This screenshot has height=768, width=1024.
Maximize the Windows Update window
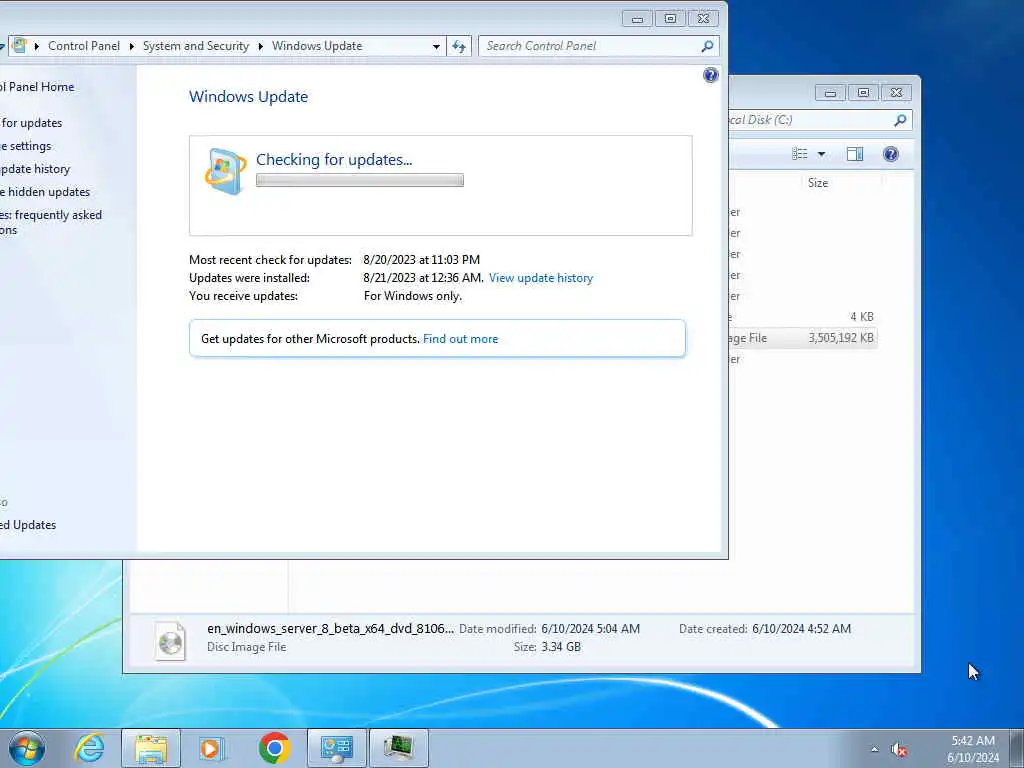click(670, 19)
